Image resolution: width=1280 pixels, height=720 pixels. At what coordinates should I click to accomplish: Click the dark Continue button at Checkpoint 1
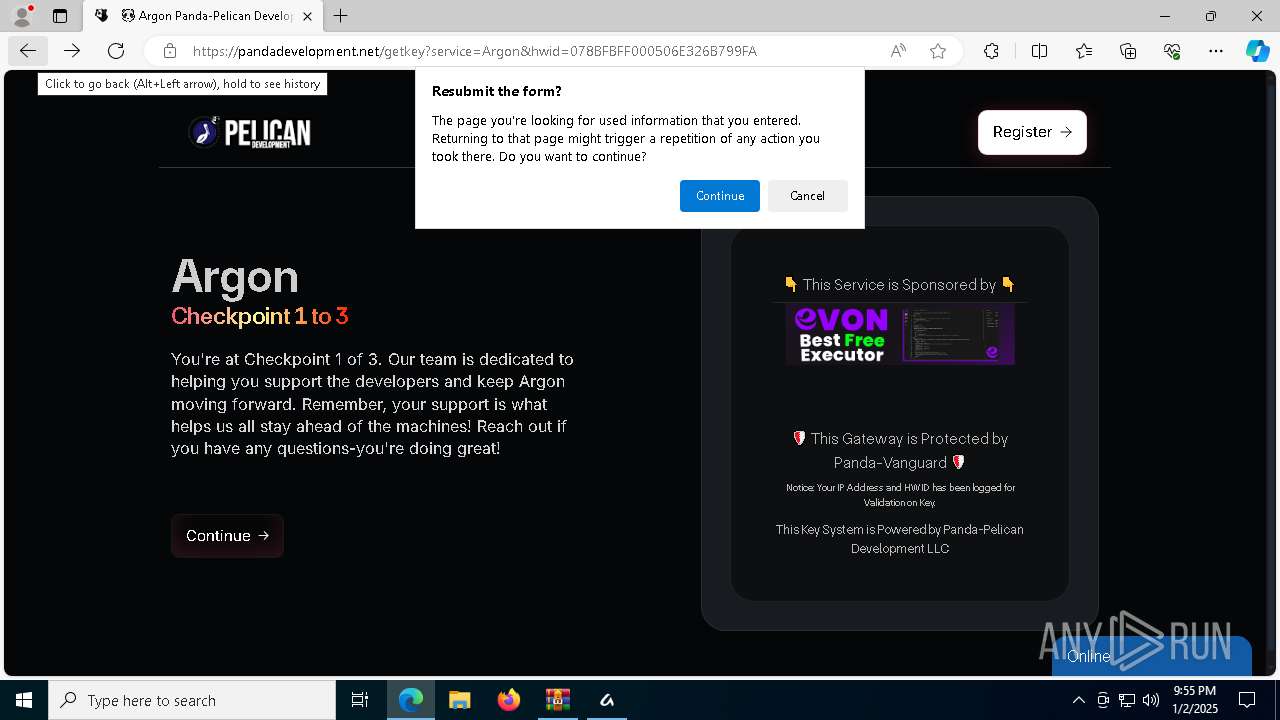227,536
